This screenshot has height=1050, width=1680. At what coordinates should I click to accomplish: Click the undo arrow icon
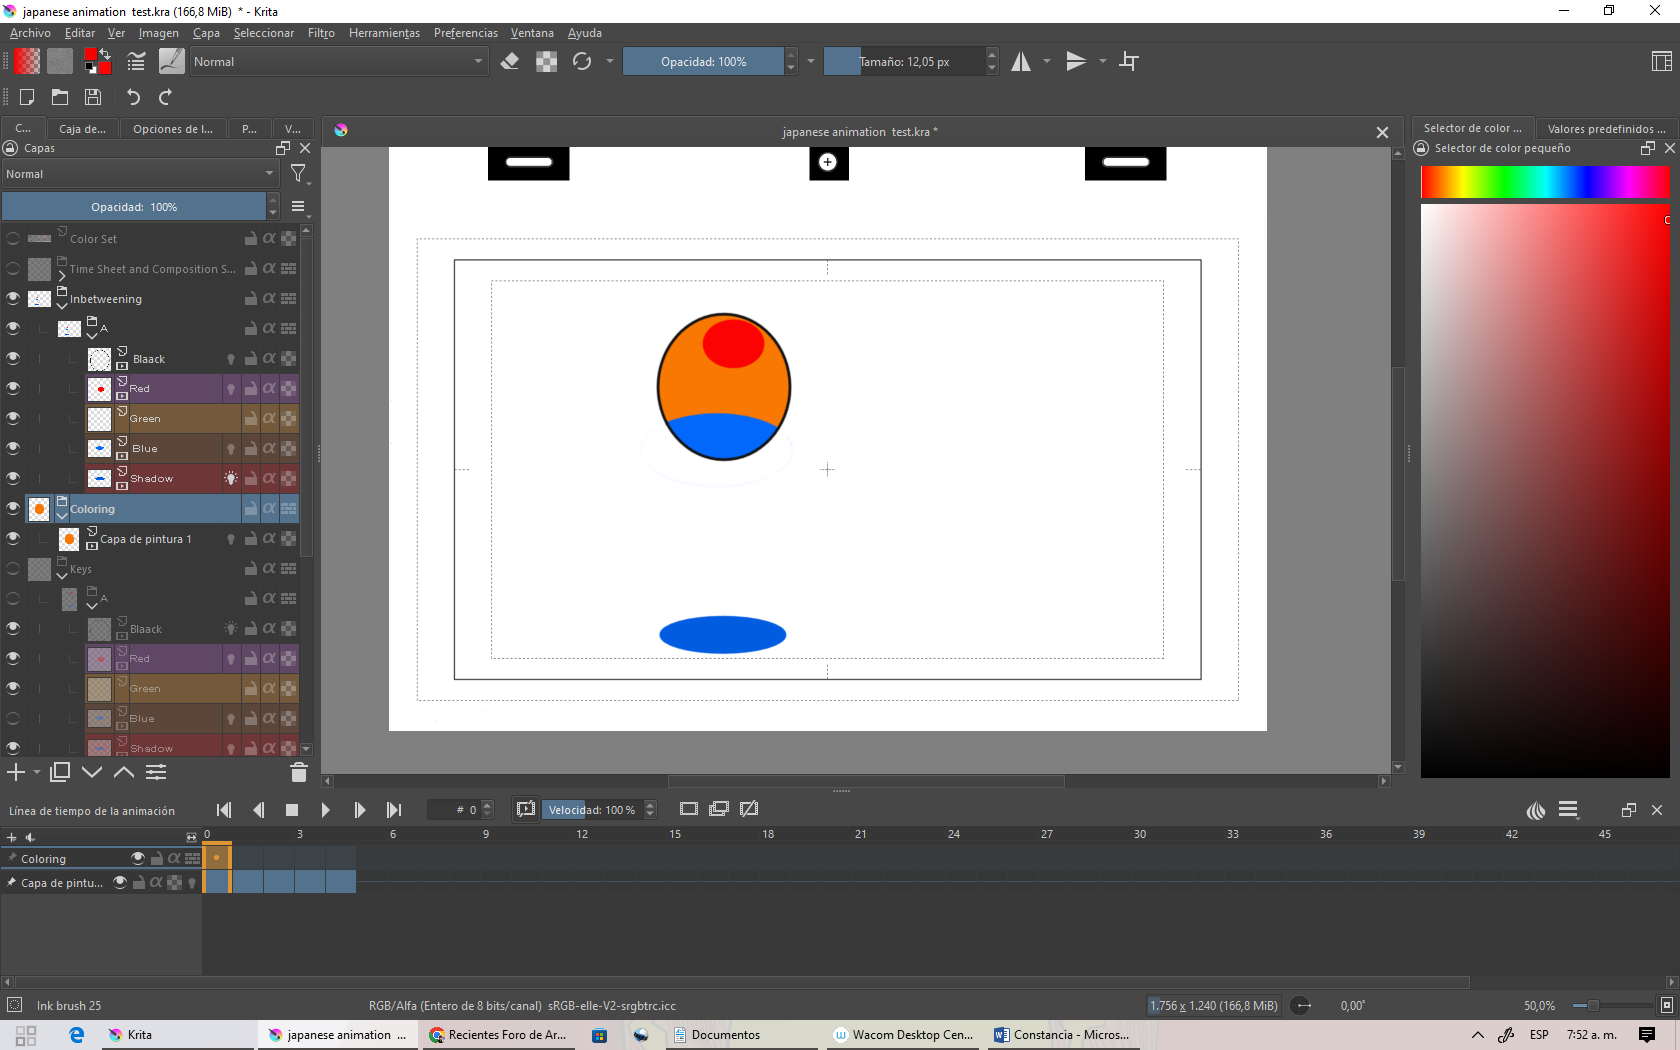[x=133, y=97]
